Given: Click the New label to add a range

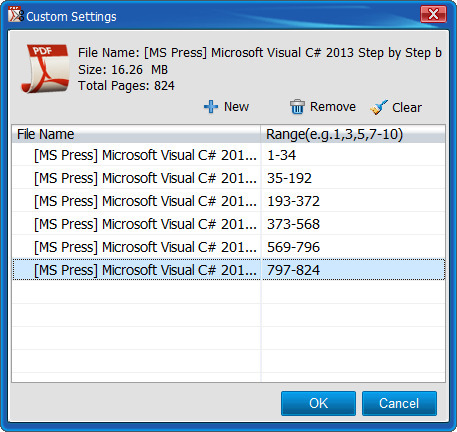Looking at the screenshot, I should [x=236, y=107].
